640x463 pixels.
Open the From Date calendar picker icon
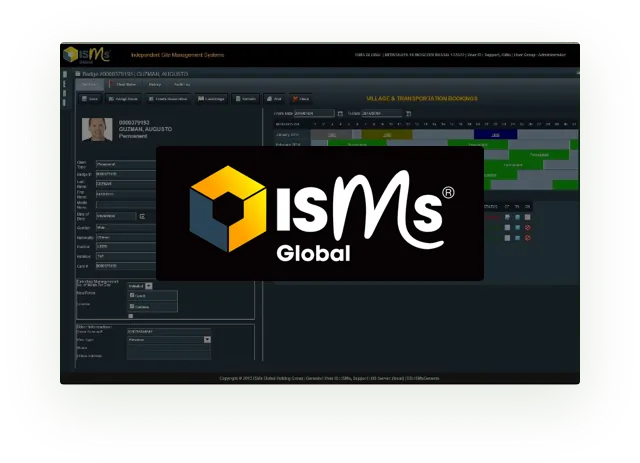pyautogui.click(x=340, y=114)
